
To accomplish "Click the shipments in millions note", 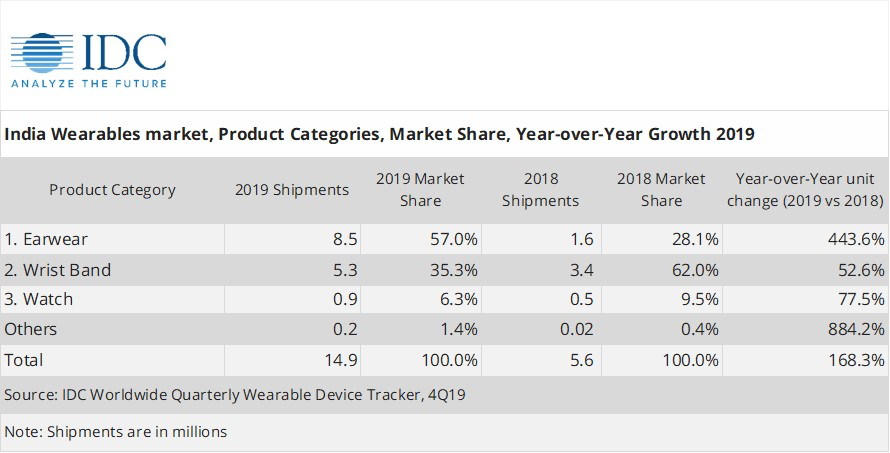I will point(116,431).
